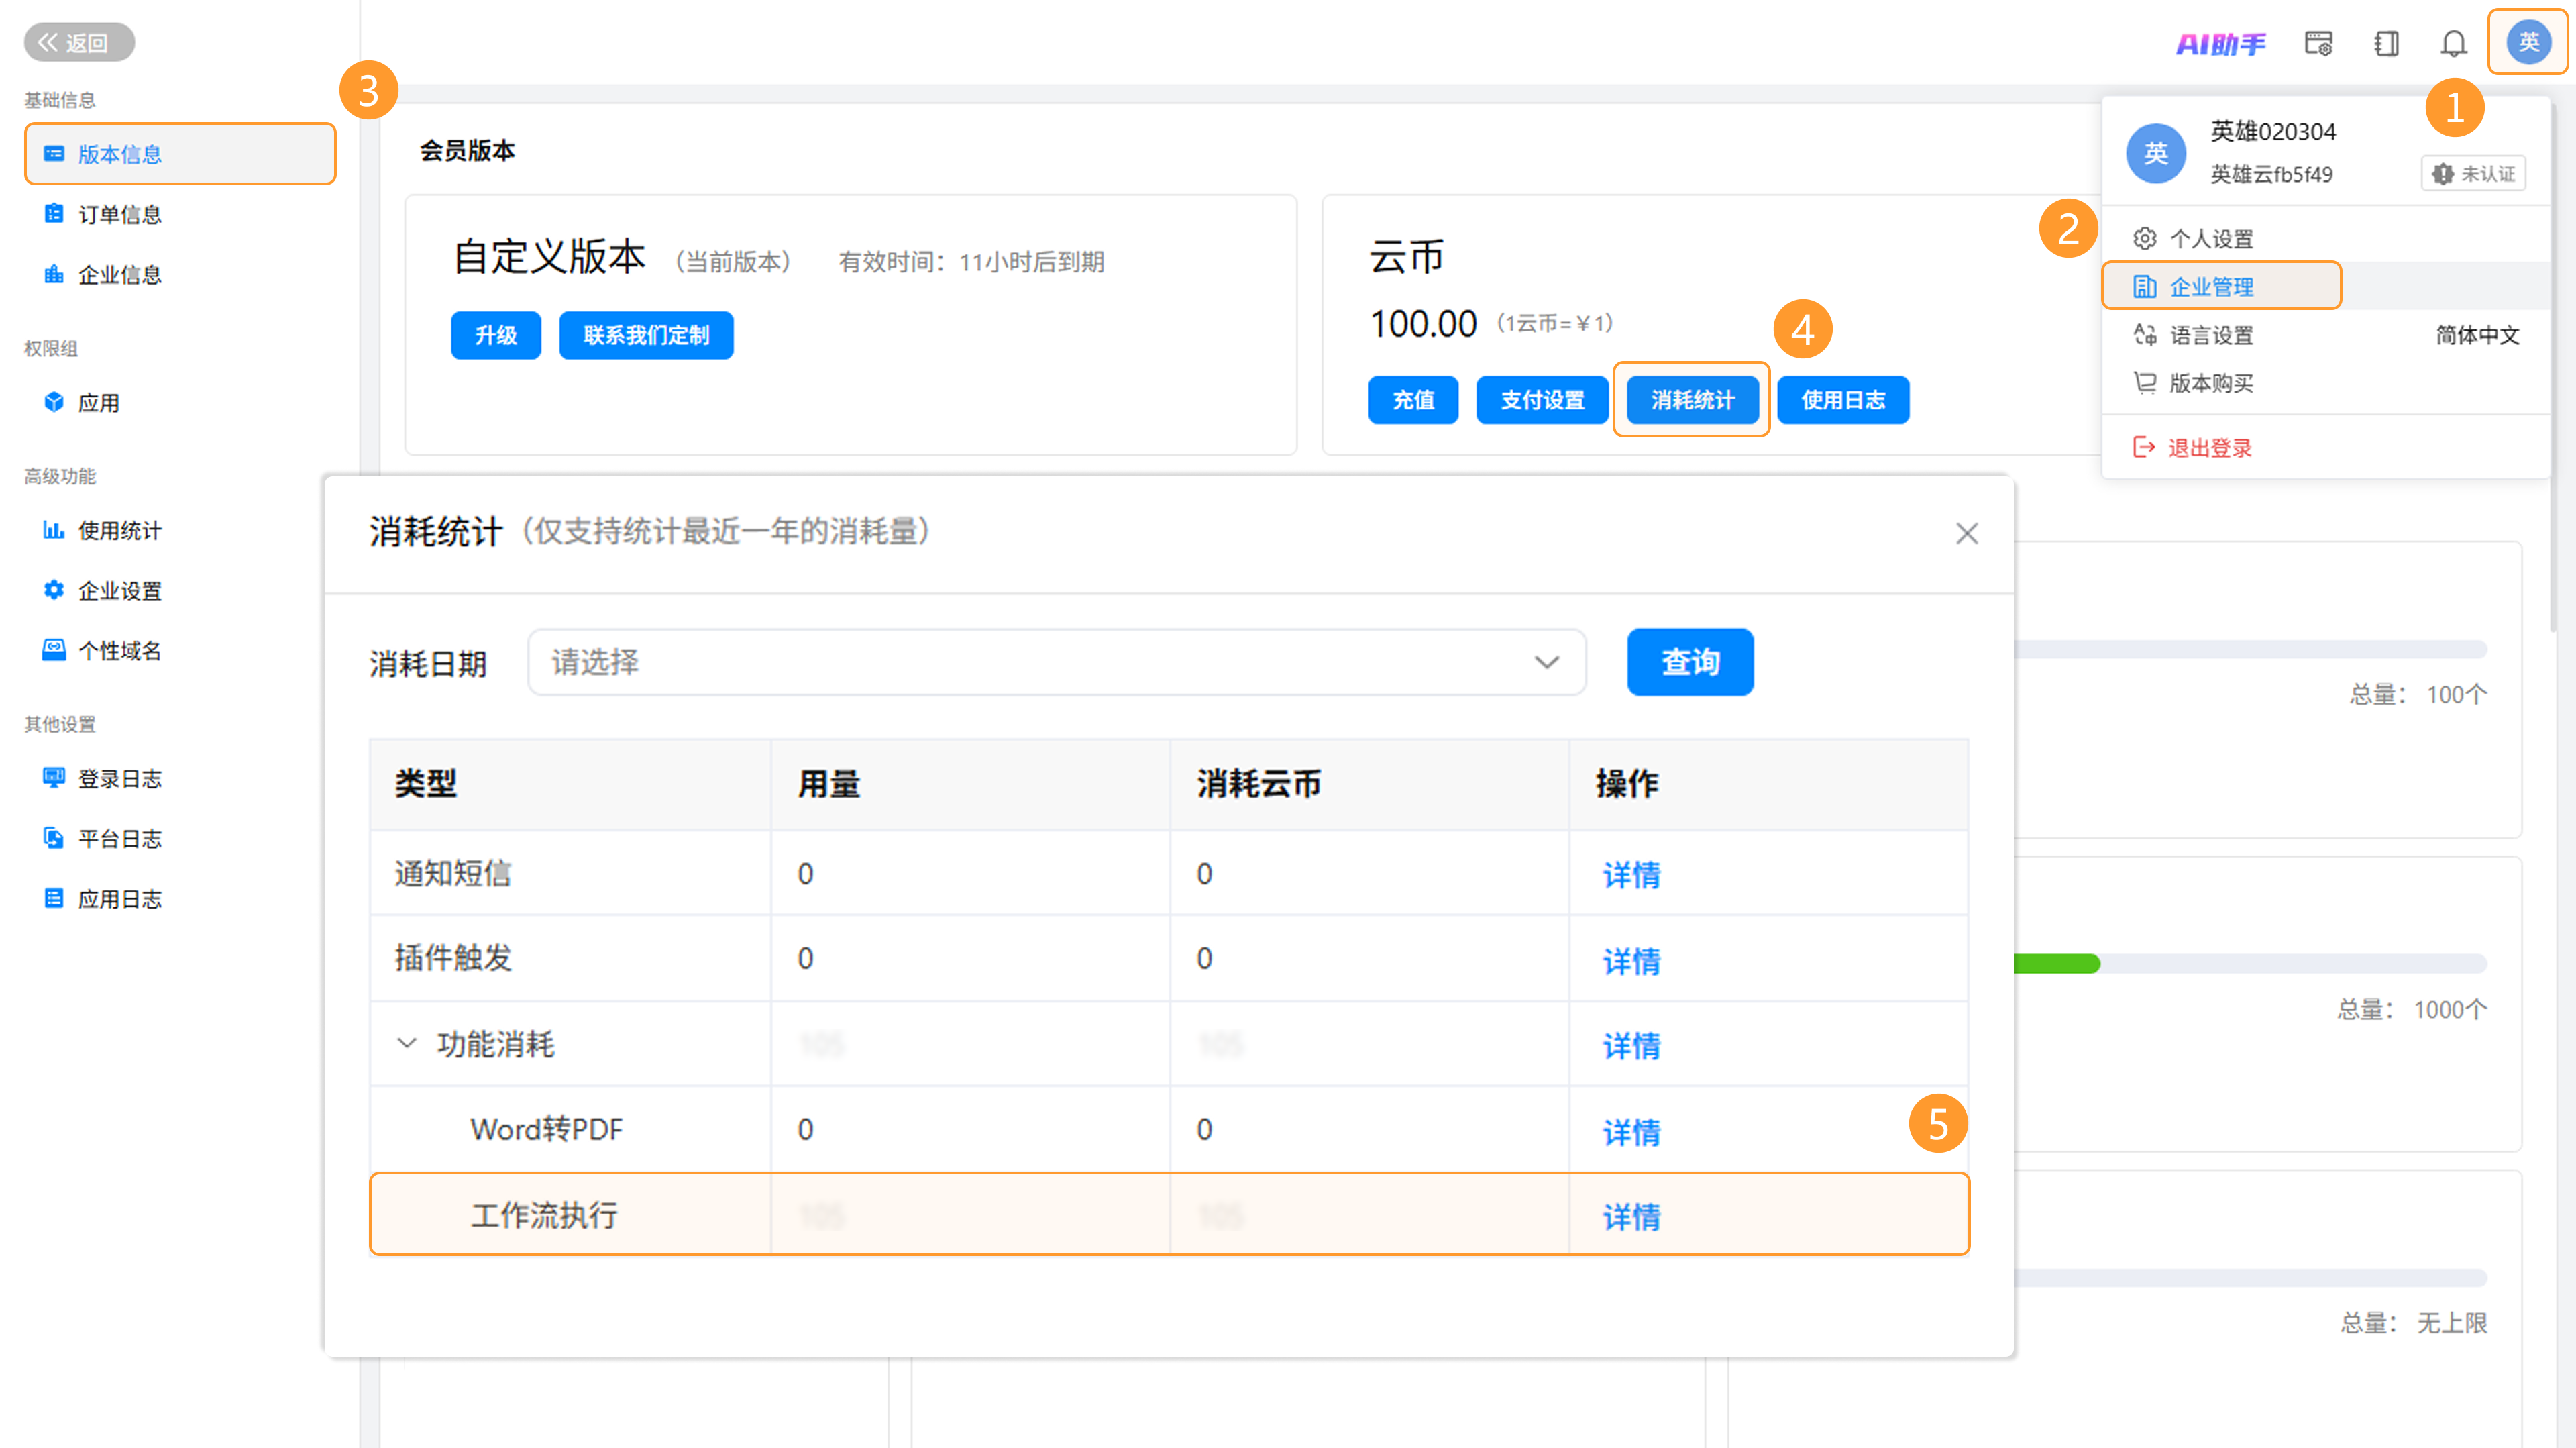
Task: Click the notification bell icon
Action: click(x=2453, y=43)
